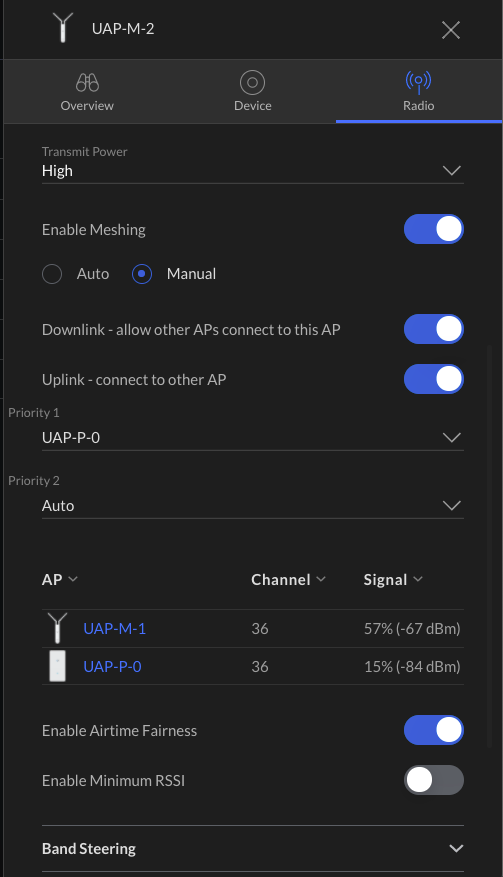Expand the Band Steering section
Viewport: 503px width, 877px height.
[252, 848]
